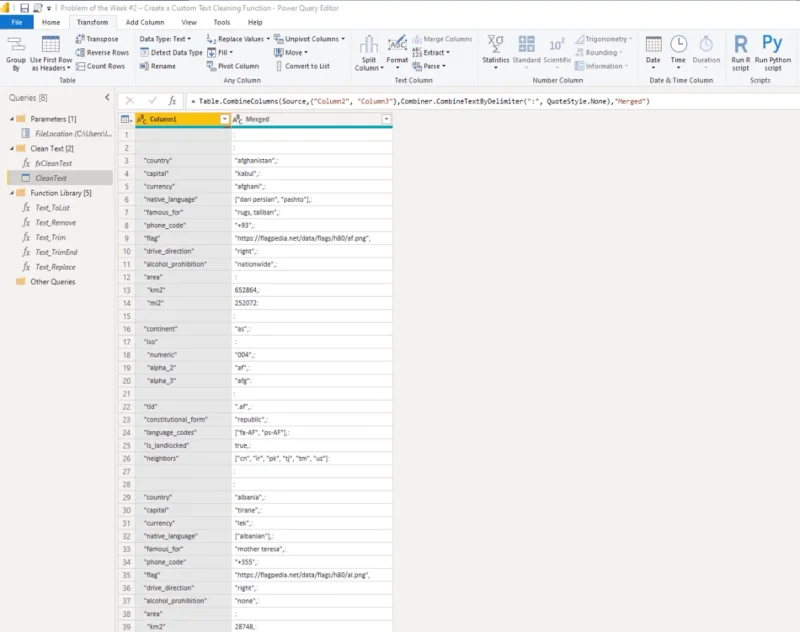Click the formula bar cancel X icon
Screen dimensions: 800x632
coord(130,101)
